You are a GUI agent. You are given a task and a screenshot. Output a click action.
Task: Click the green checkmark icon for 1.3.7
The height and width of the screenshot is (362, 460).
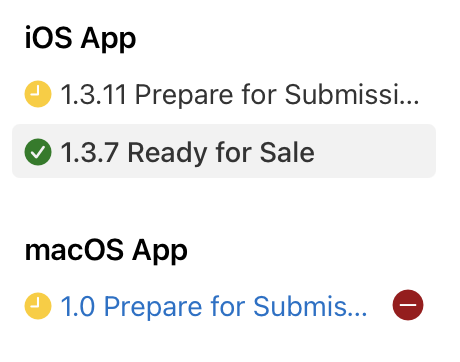point(38,152)
